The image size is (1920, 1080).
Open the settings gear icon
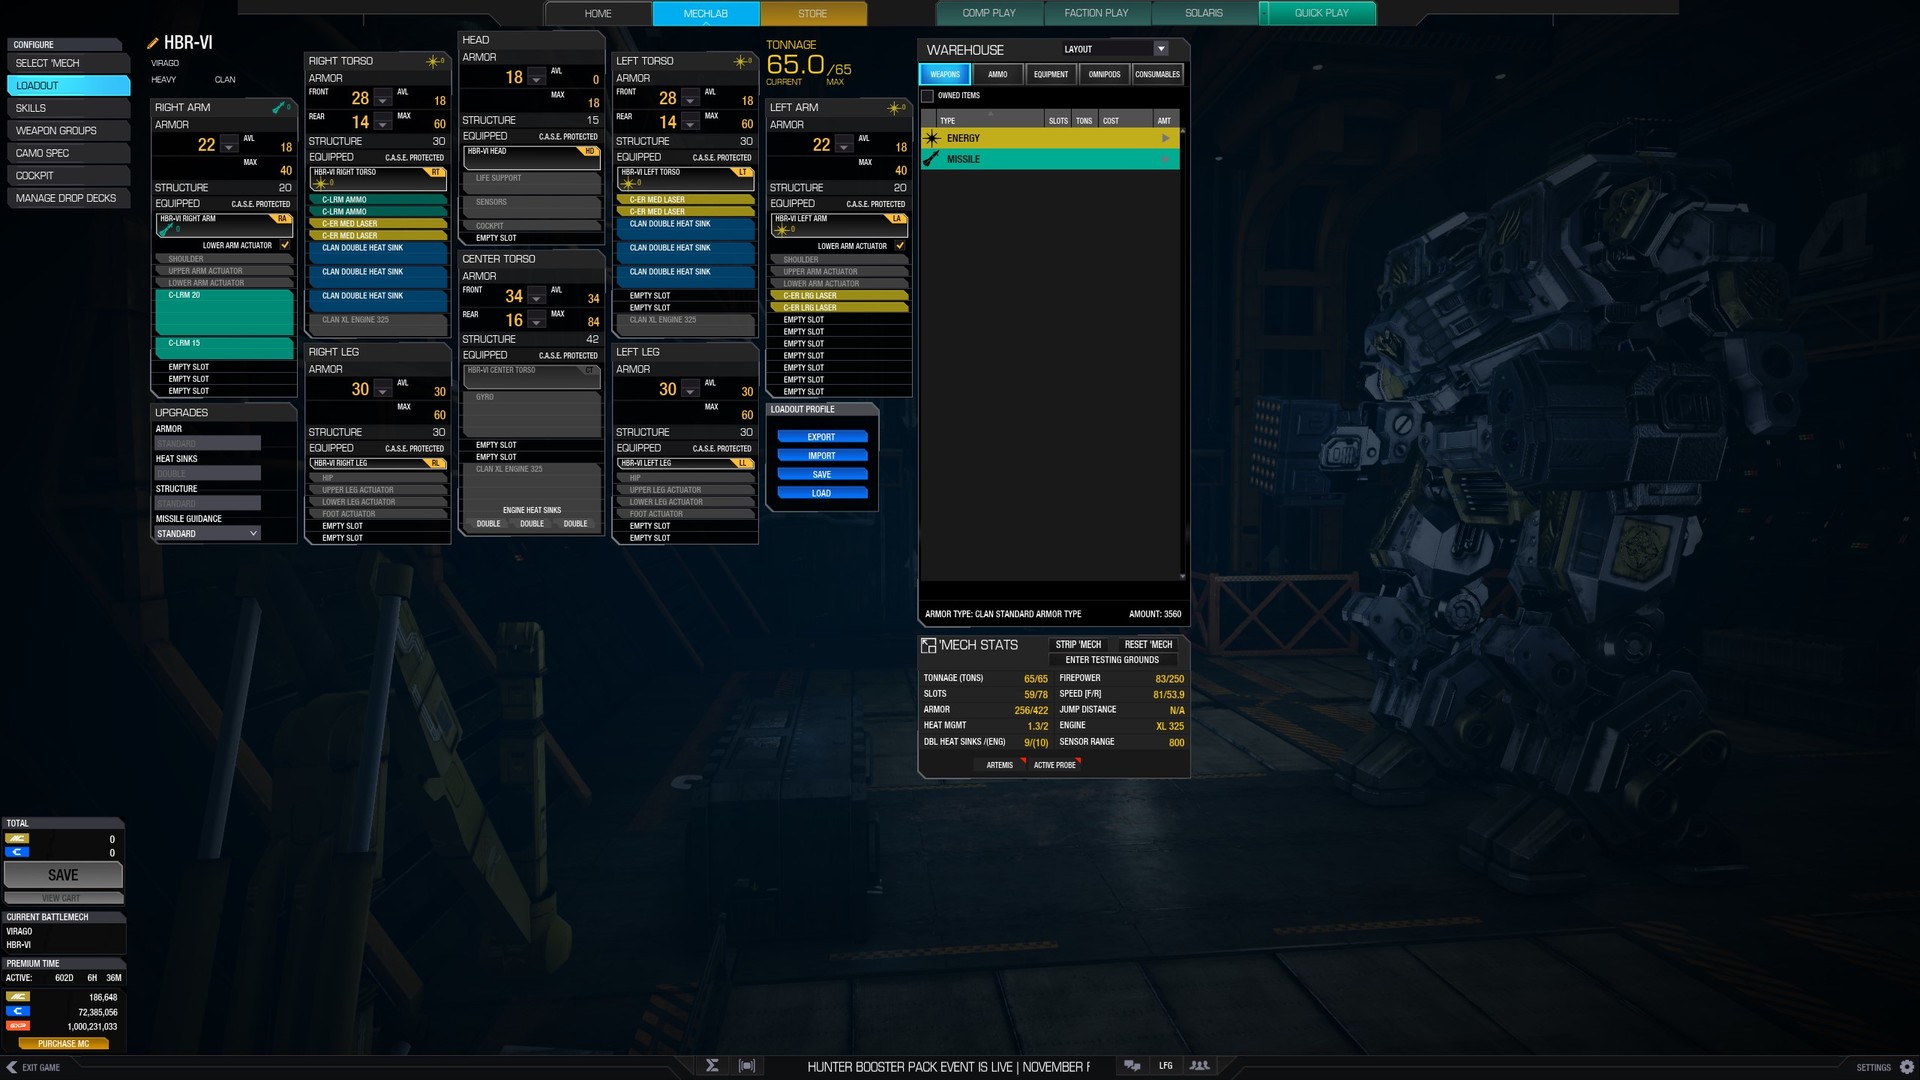[x=1907, y=1067]
